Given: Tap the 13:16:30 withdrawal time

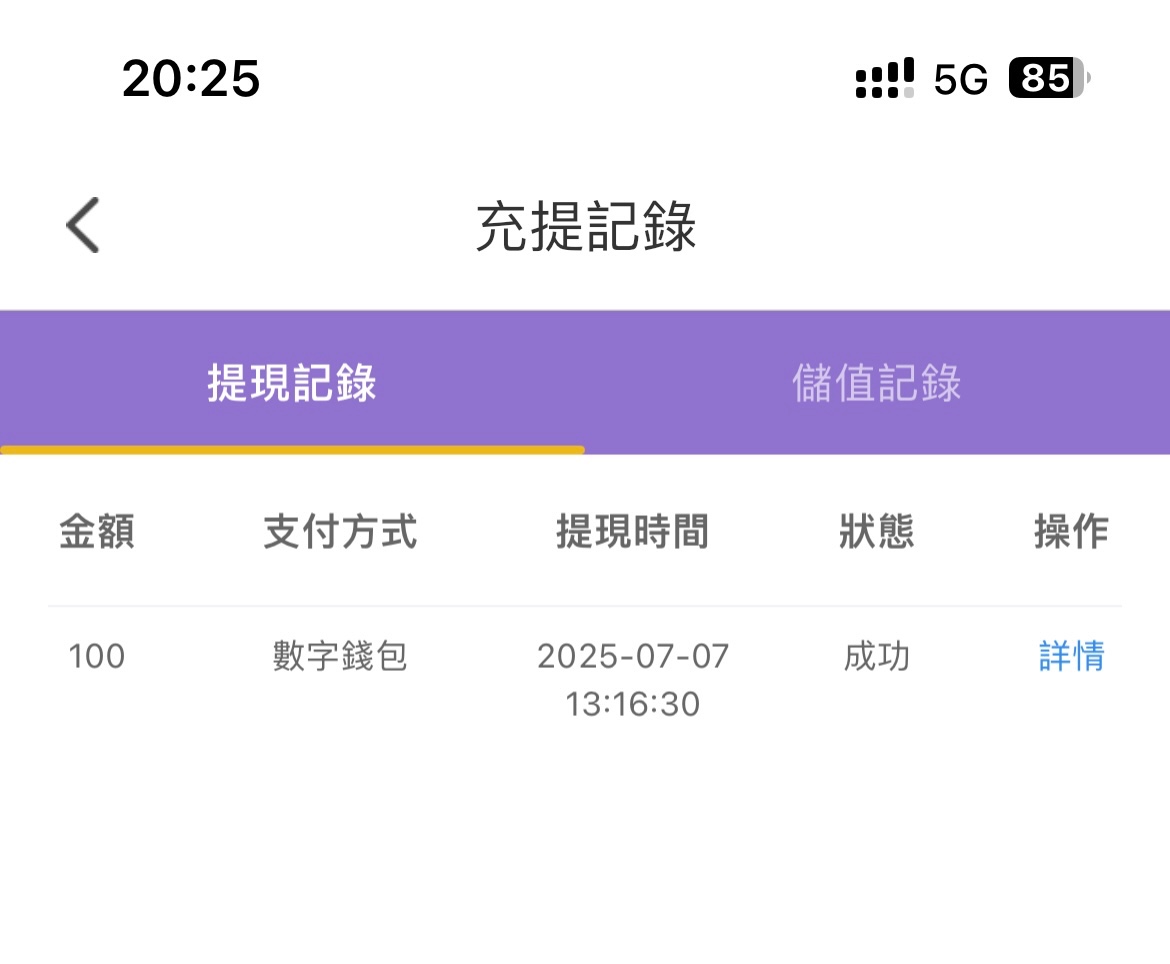Looking at the screenshot, I should point(633,705).
